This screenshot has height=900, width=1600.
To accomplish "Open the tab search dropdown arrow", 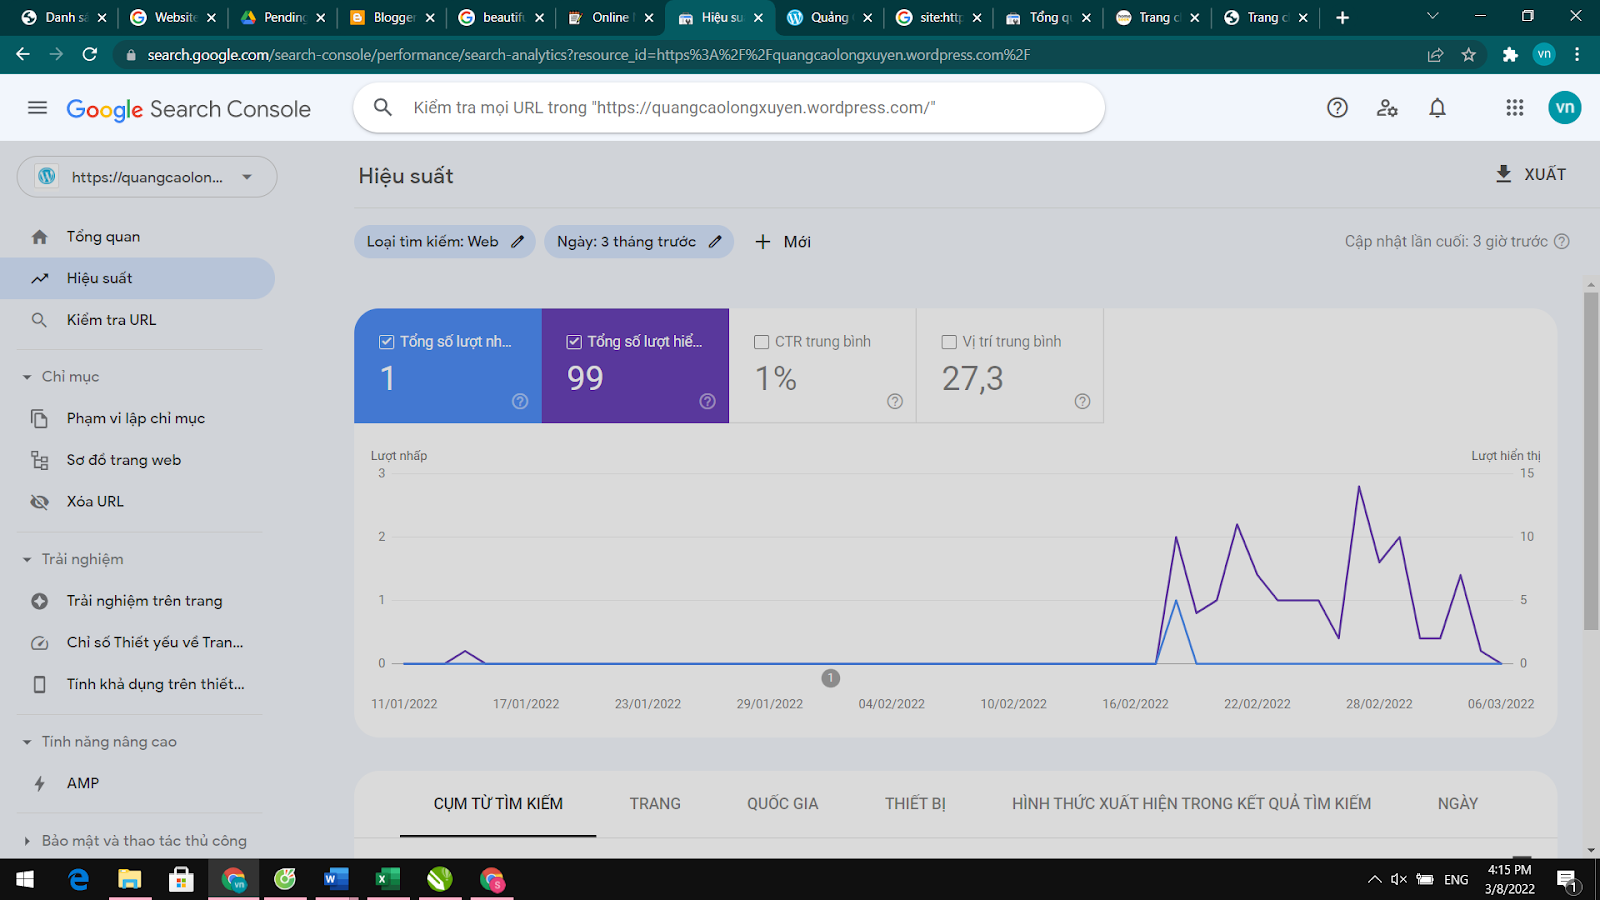I will pyautogui.click(x=1432, y=16).
